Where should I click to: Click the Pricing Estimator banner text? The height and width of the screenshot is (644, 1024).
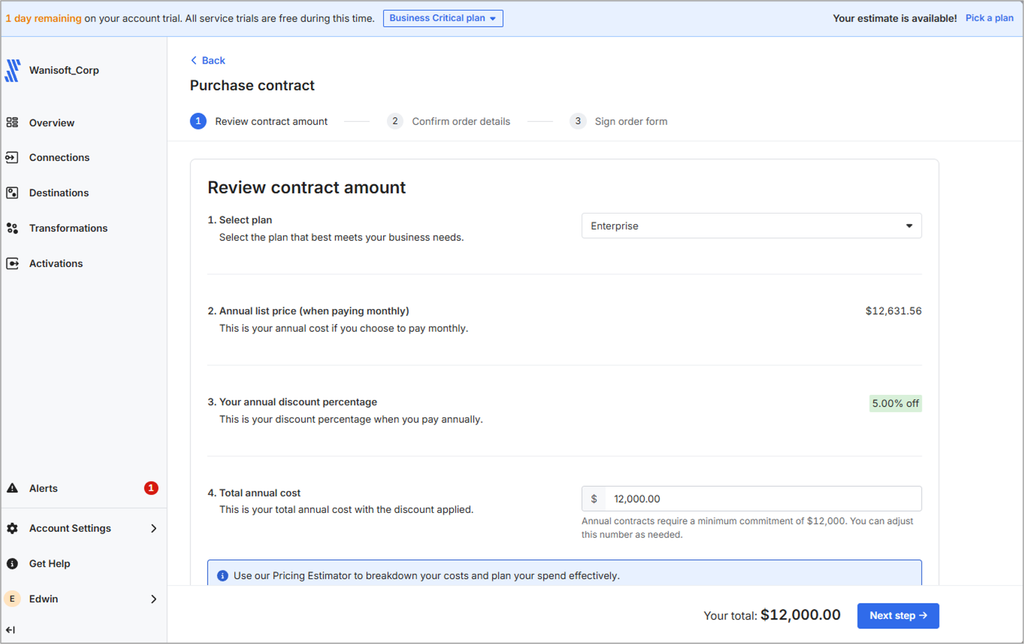pyautogui.click(x=426, y=575)
